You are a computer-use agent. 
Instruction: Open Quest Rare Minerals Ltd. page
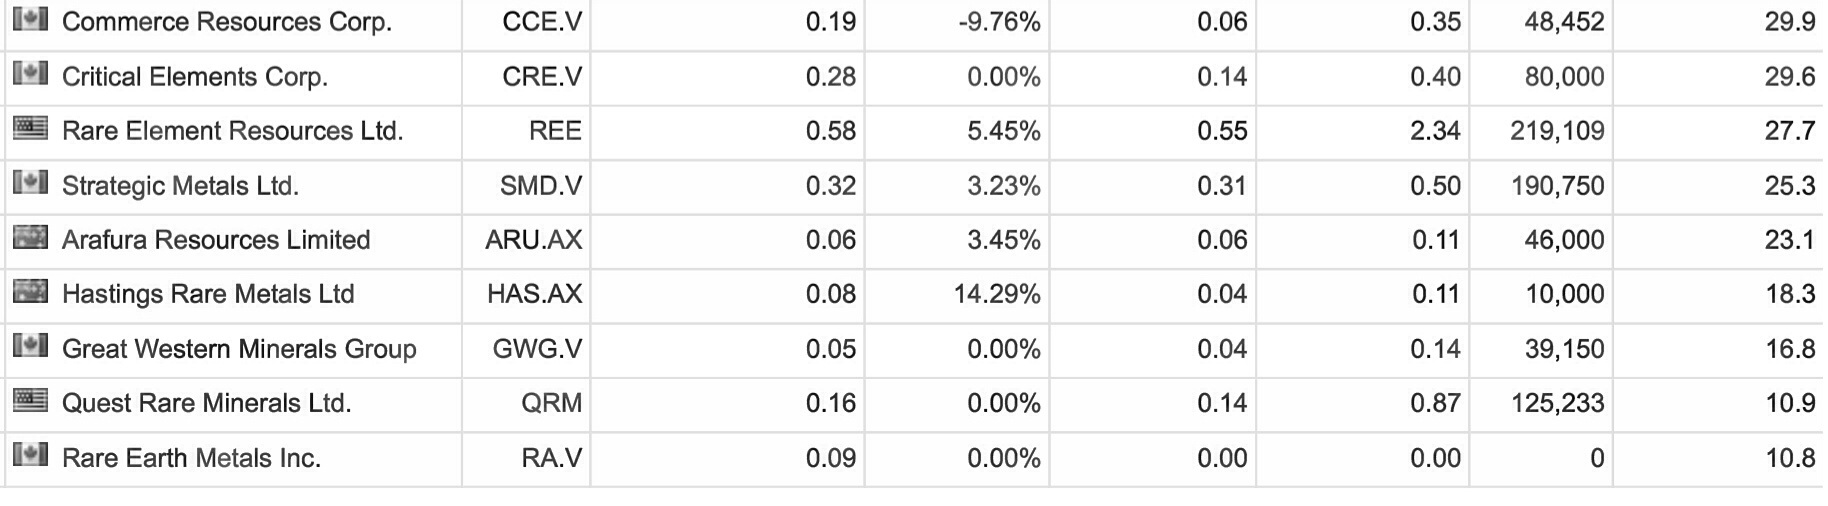pos(206,403)
